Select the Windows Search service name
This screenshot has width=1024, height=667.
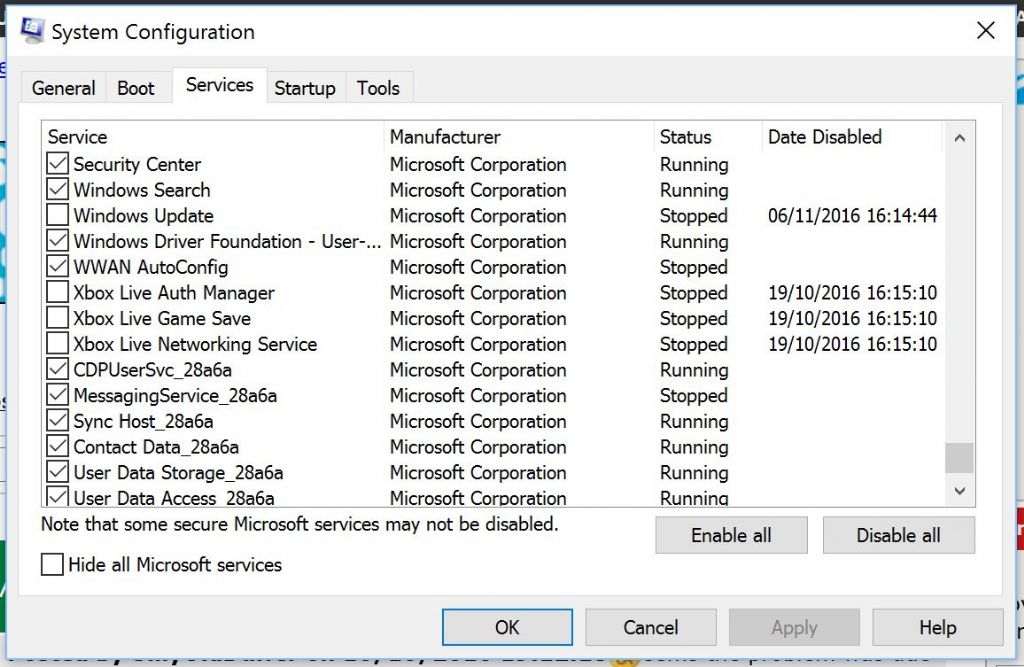[x=142, y=189]
